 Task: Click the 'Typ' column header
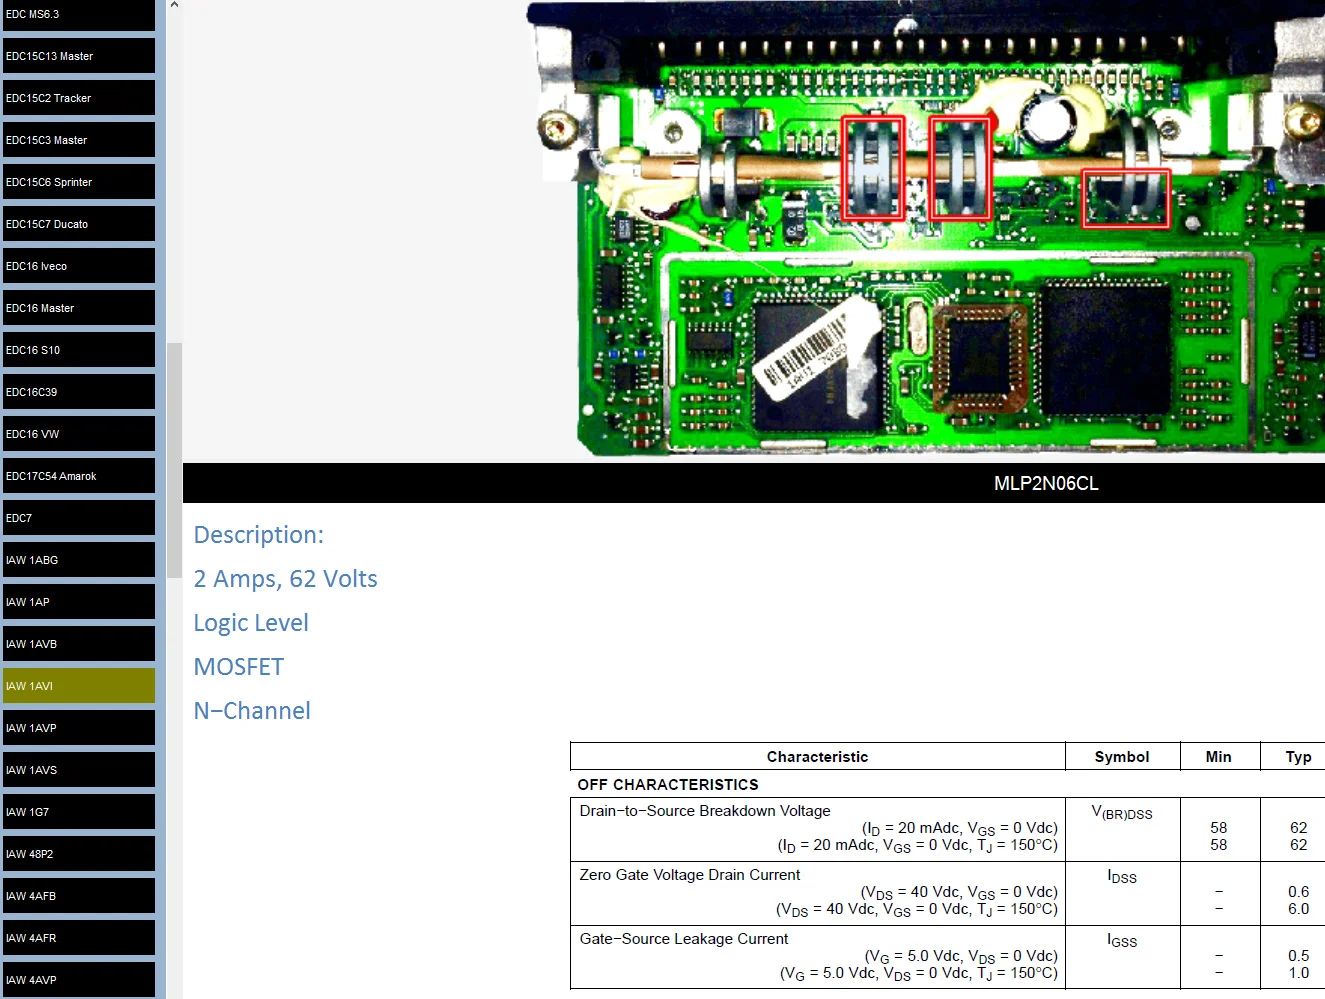click(x=1298, y=757)
